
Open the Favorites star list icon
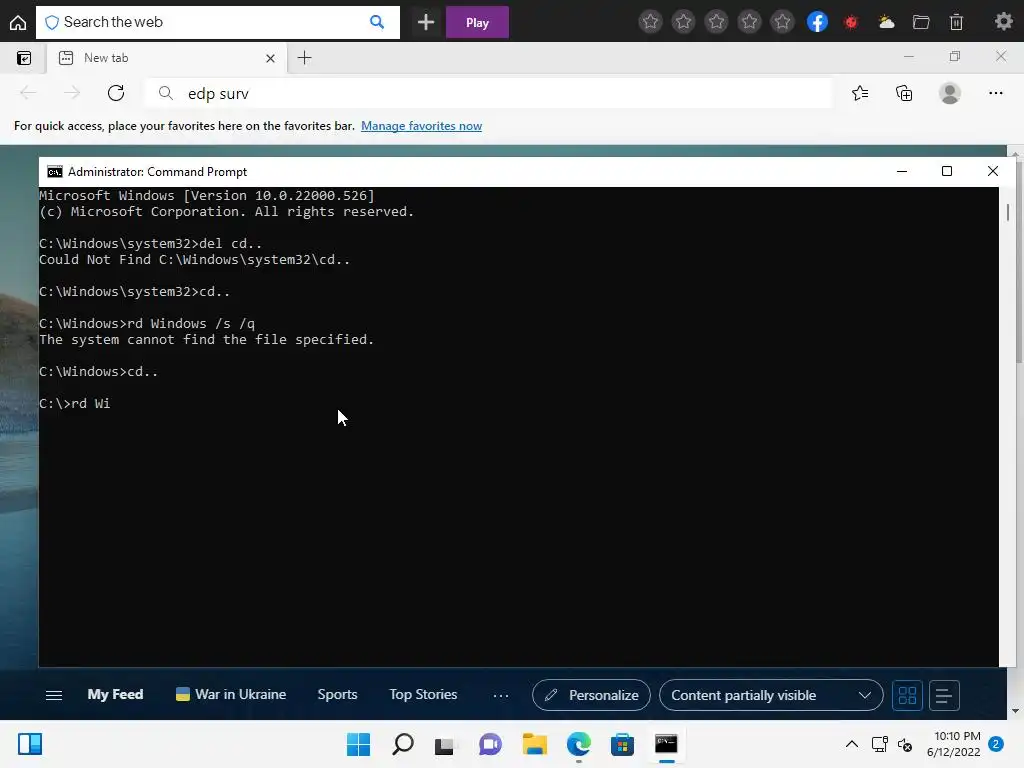tap(860, 93)
